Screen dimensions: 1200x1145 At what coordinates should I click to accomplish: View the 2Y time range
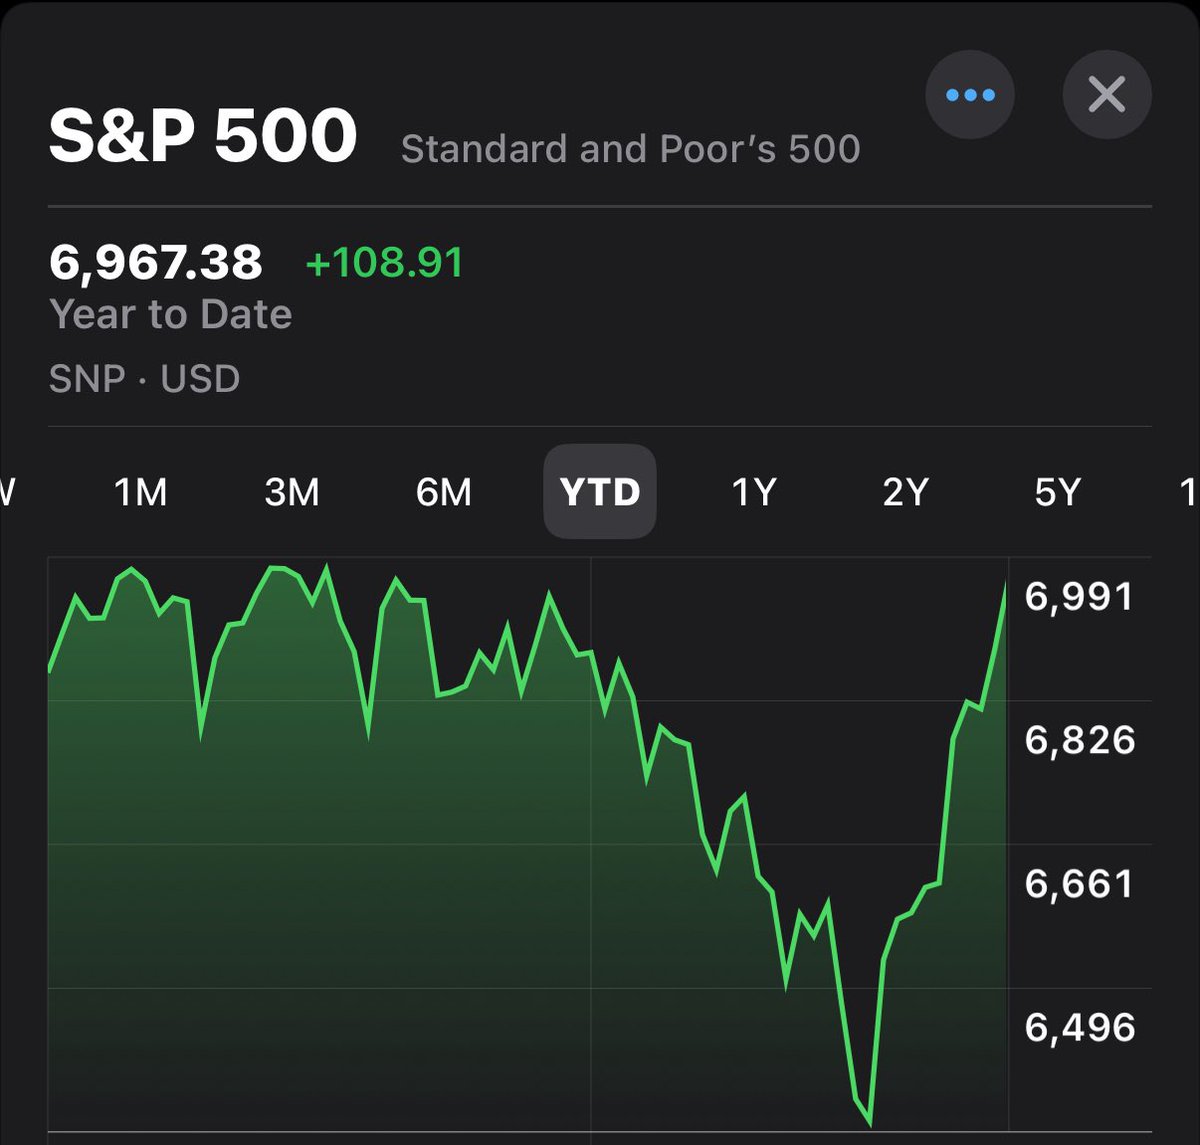(906, 492)
